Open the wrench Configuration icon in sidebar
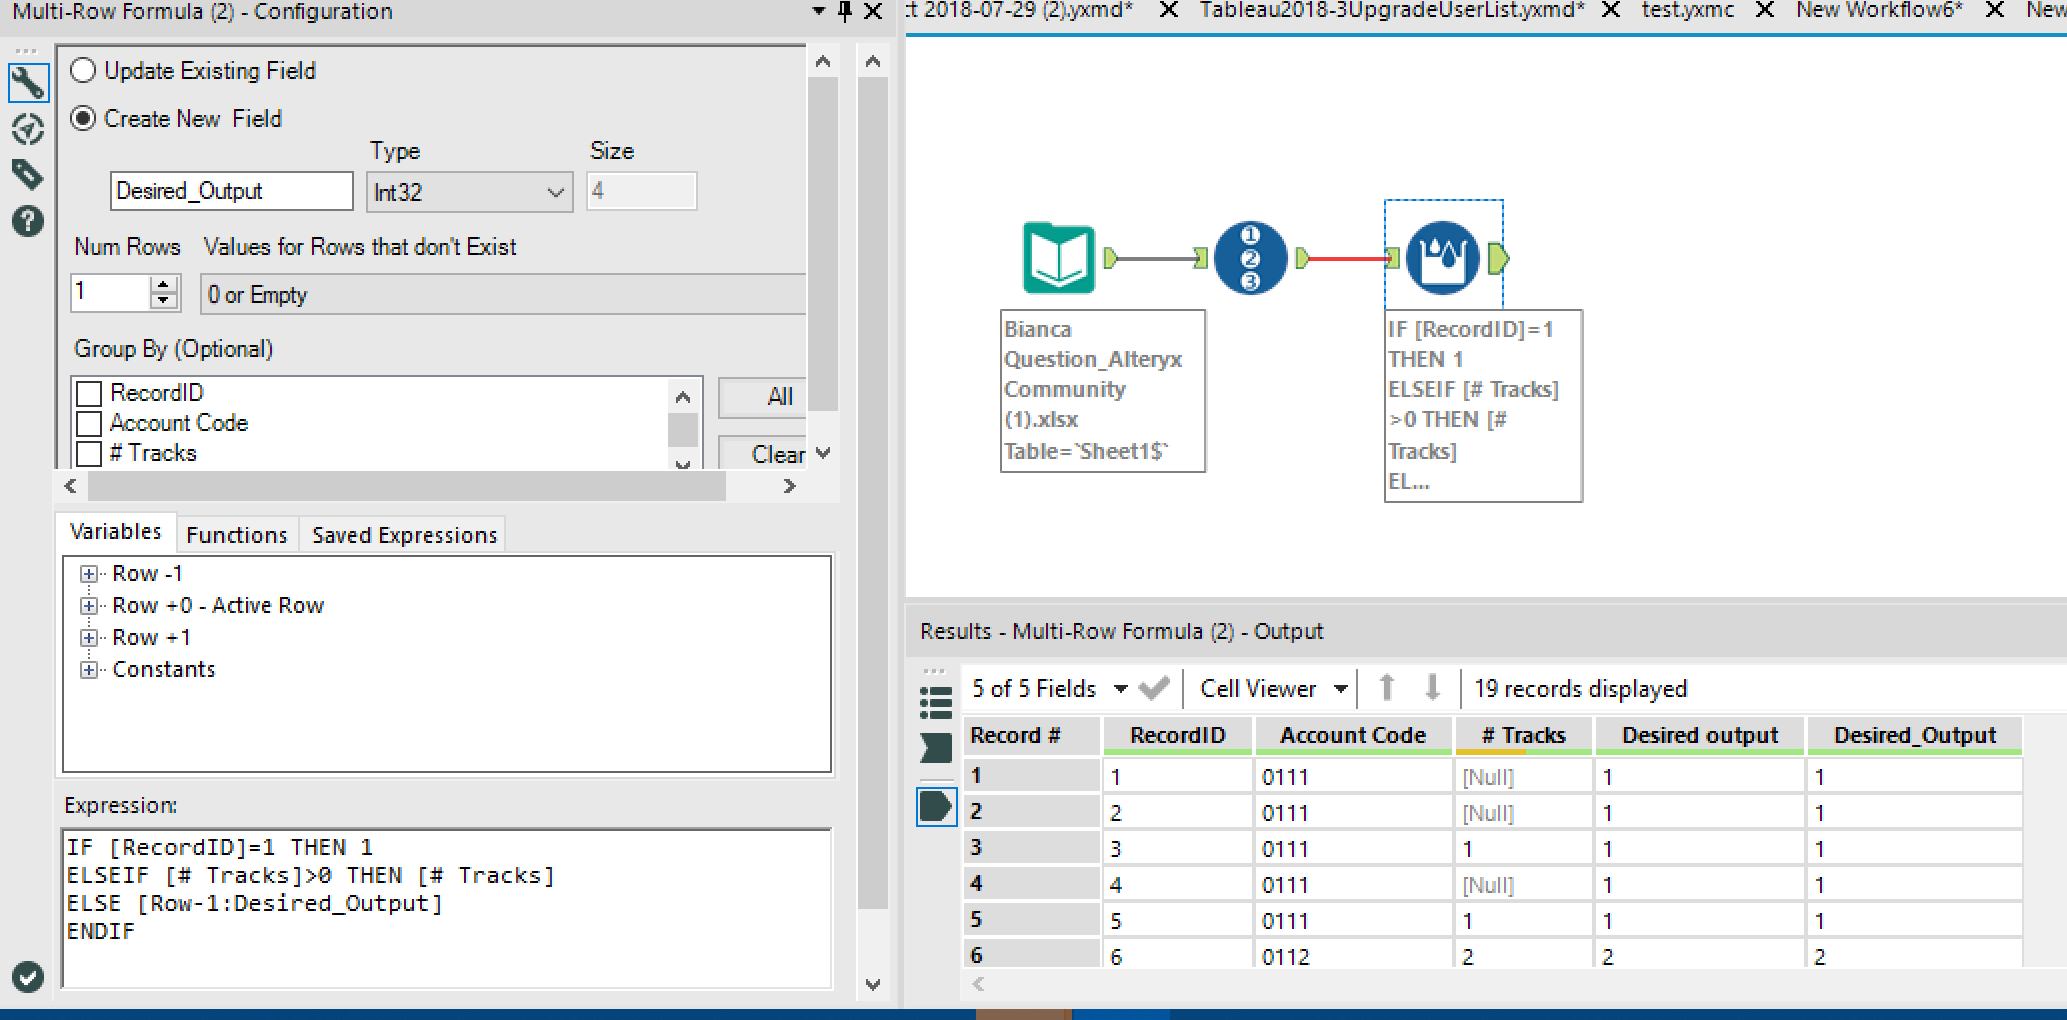The width and height of the screenshot is (2067, 1020). point(27,82)
